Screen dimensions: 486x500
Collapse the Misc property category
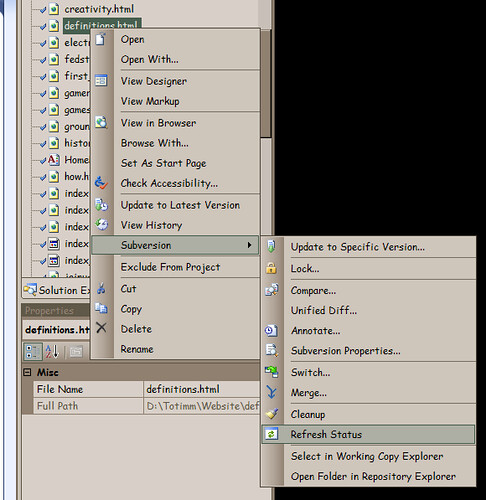[27, 372]
